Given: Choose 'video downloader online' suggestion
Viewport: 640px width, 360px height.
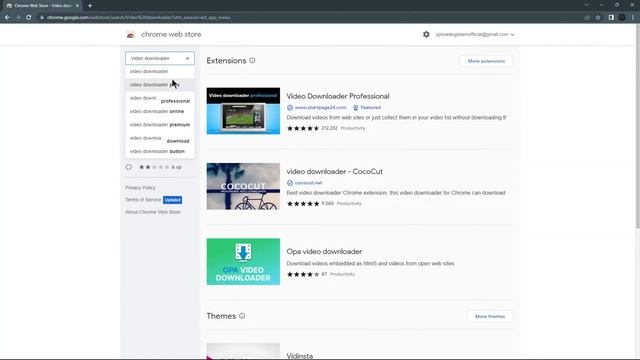Looking at the screenshot, I should click(160, 111).
